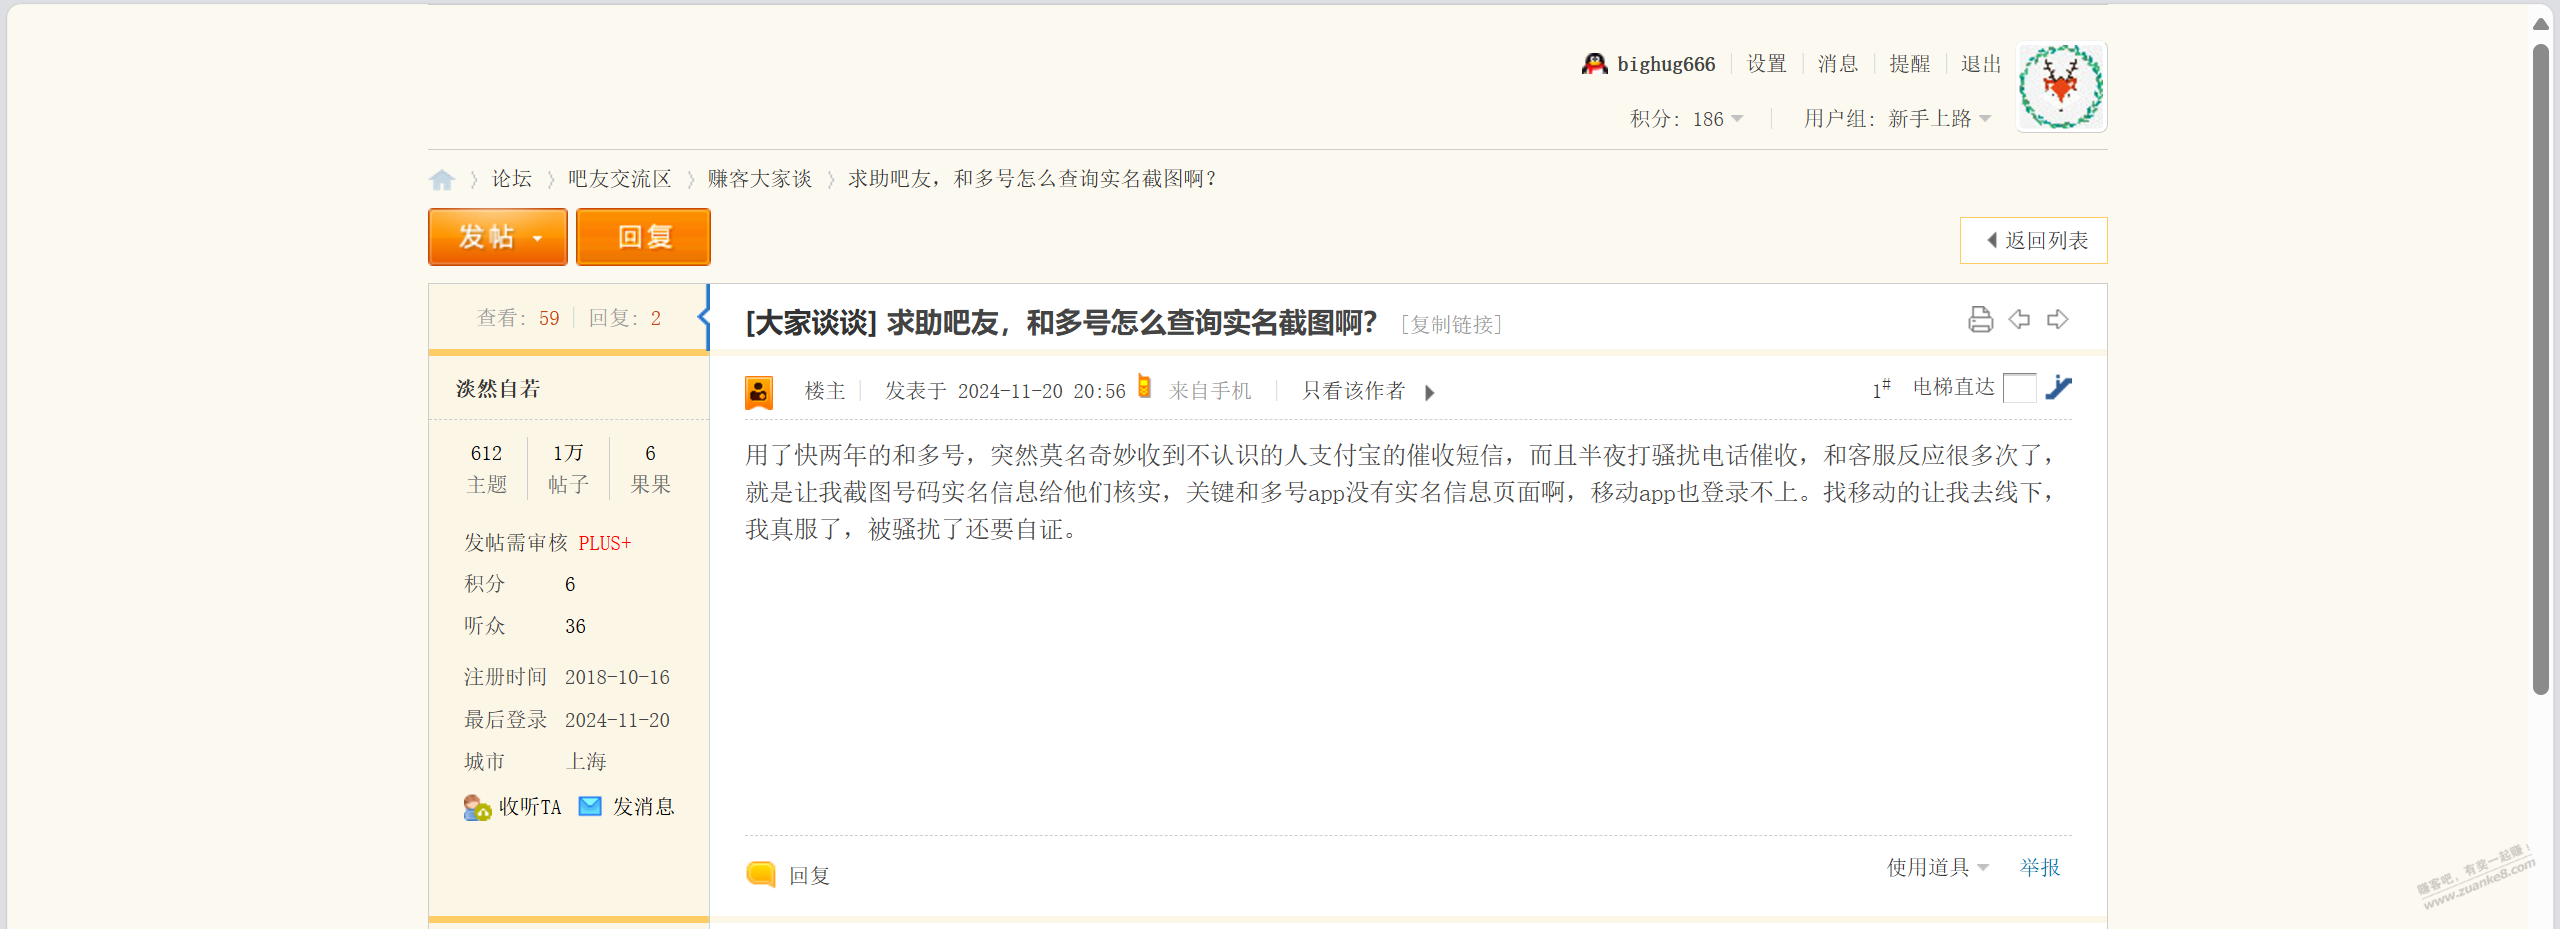Click the scroll up arrow on scrollbar
The image size is (2560, 929).
point(2541,23)
